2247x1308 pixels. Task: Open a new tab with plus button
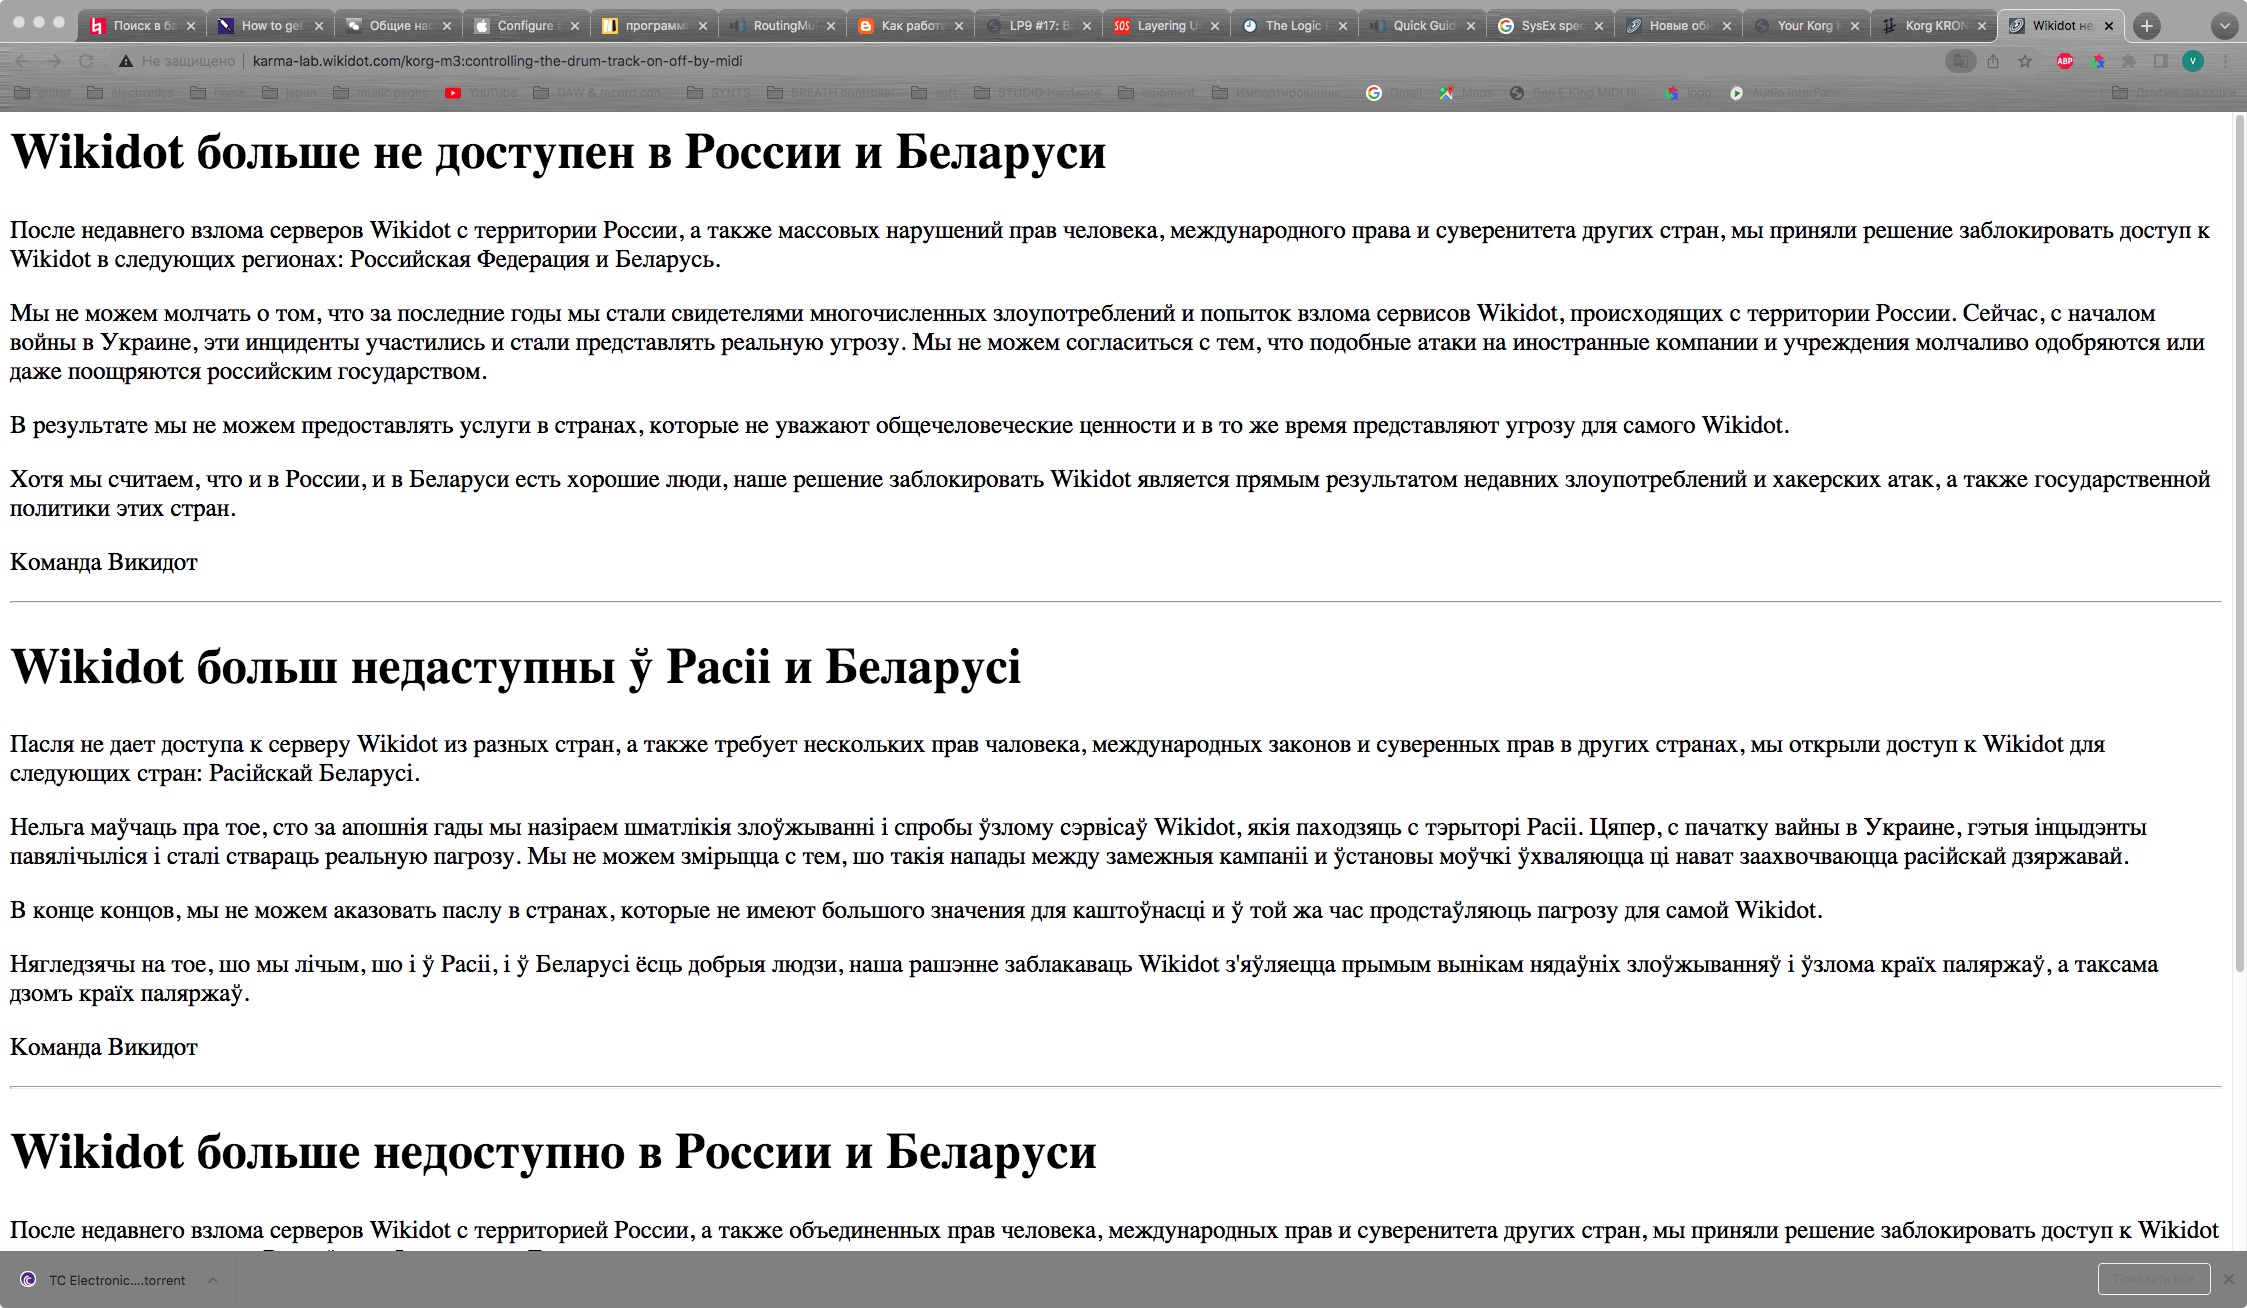pyautogui.click(x=2146, y=26)
